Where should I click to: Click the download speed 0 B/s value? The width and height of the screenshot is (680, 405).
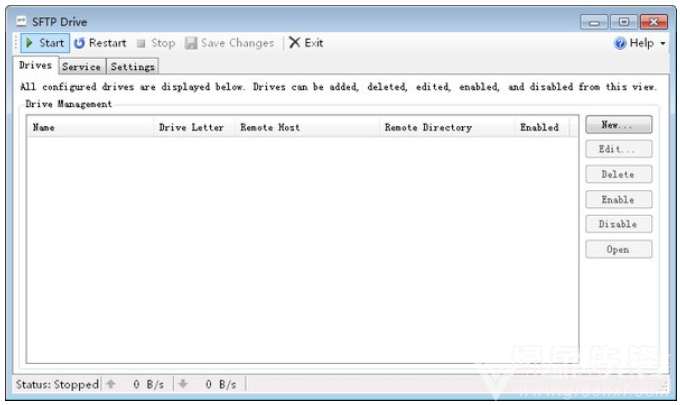click(221, 384)
